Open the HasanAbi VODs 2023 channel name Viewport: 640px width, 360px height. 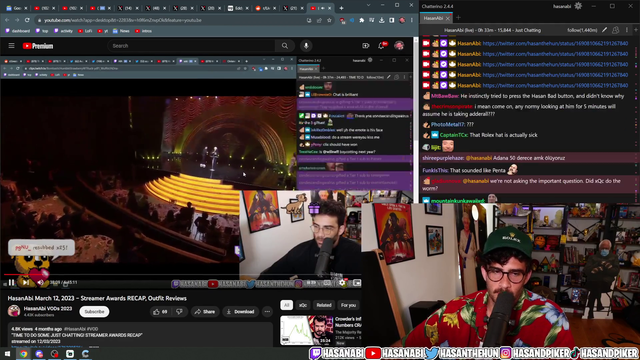coord(48,309)
